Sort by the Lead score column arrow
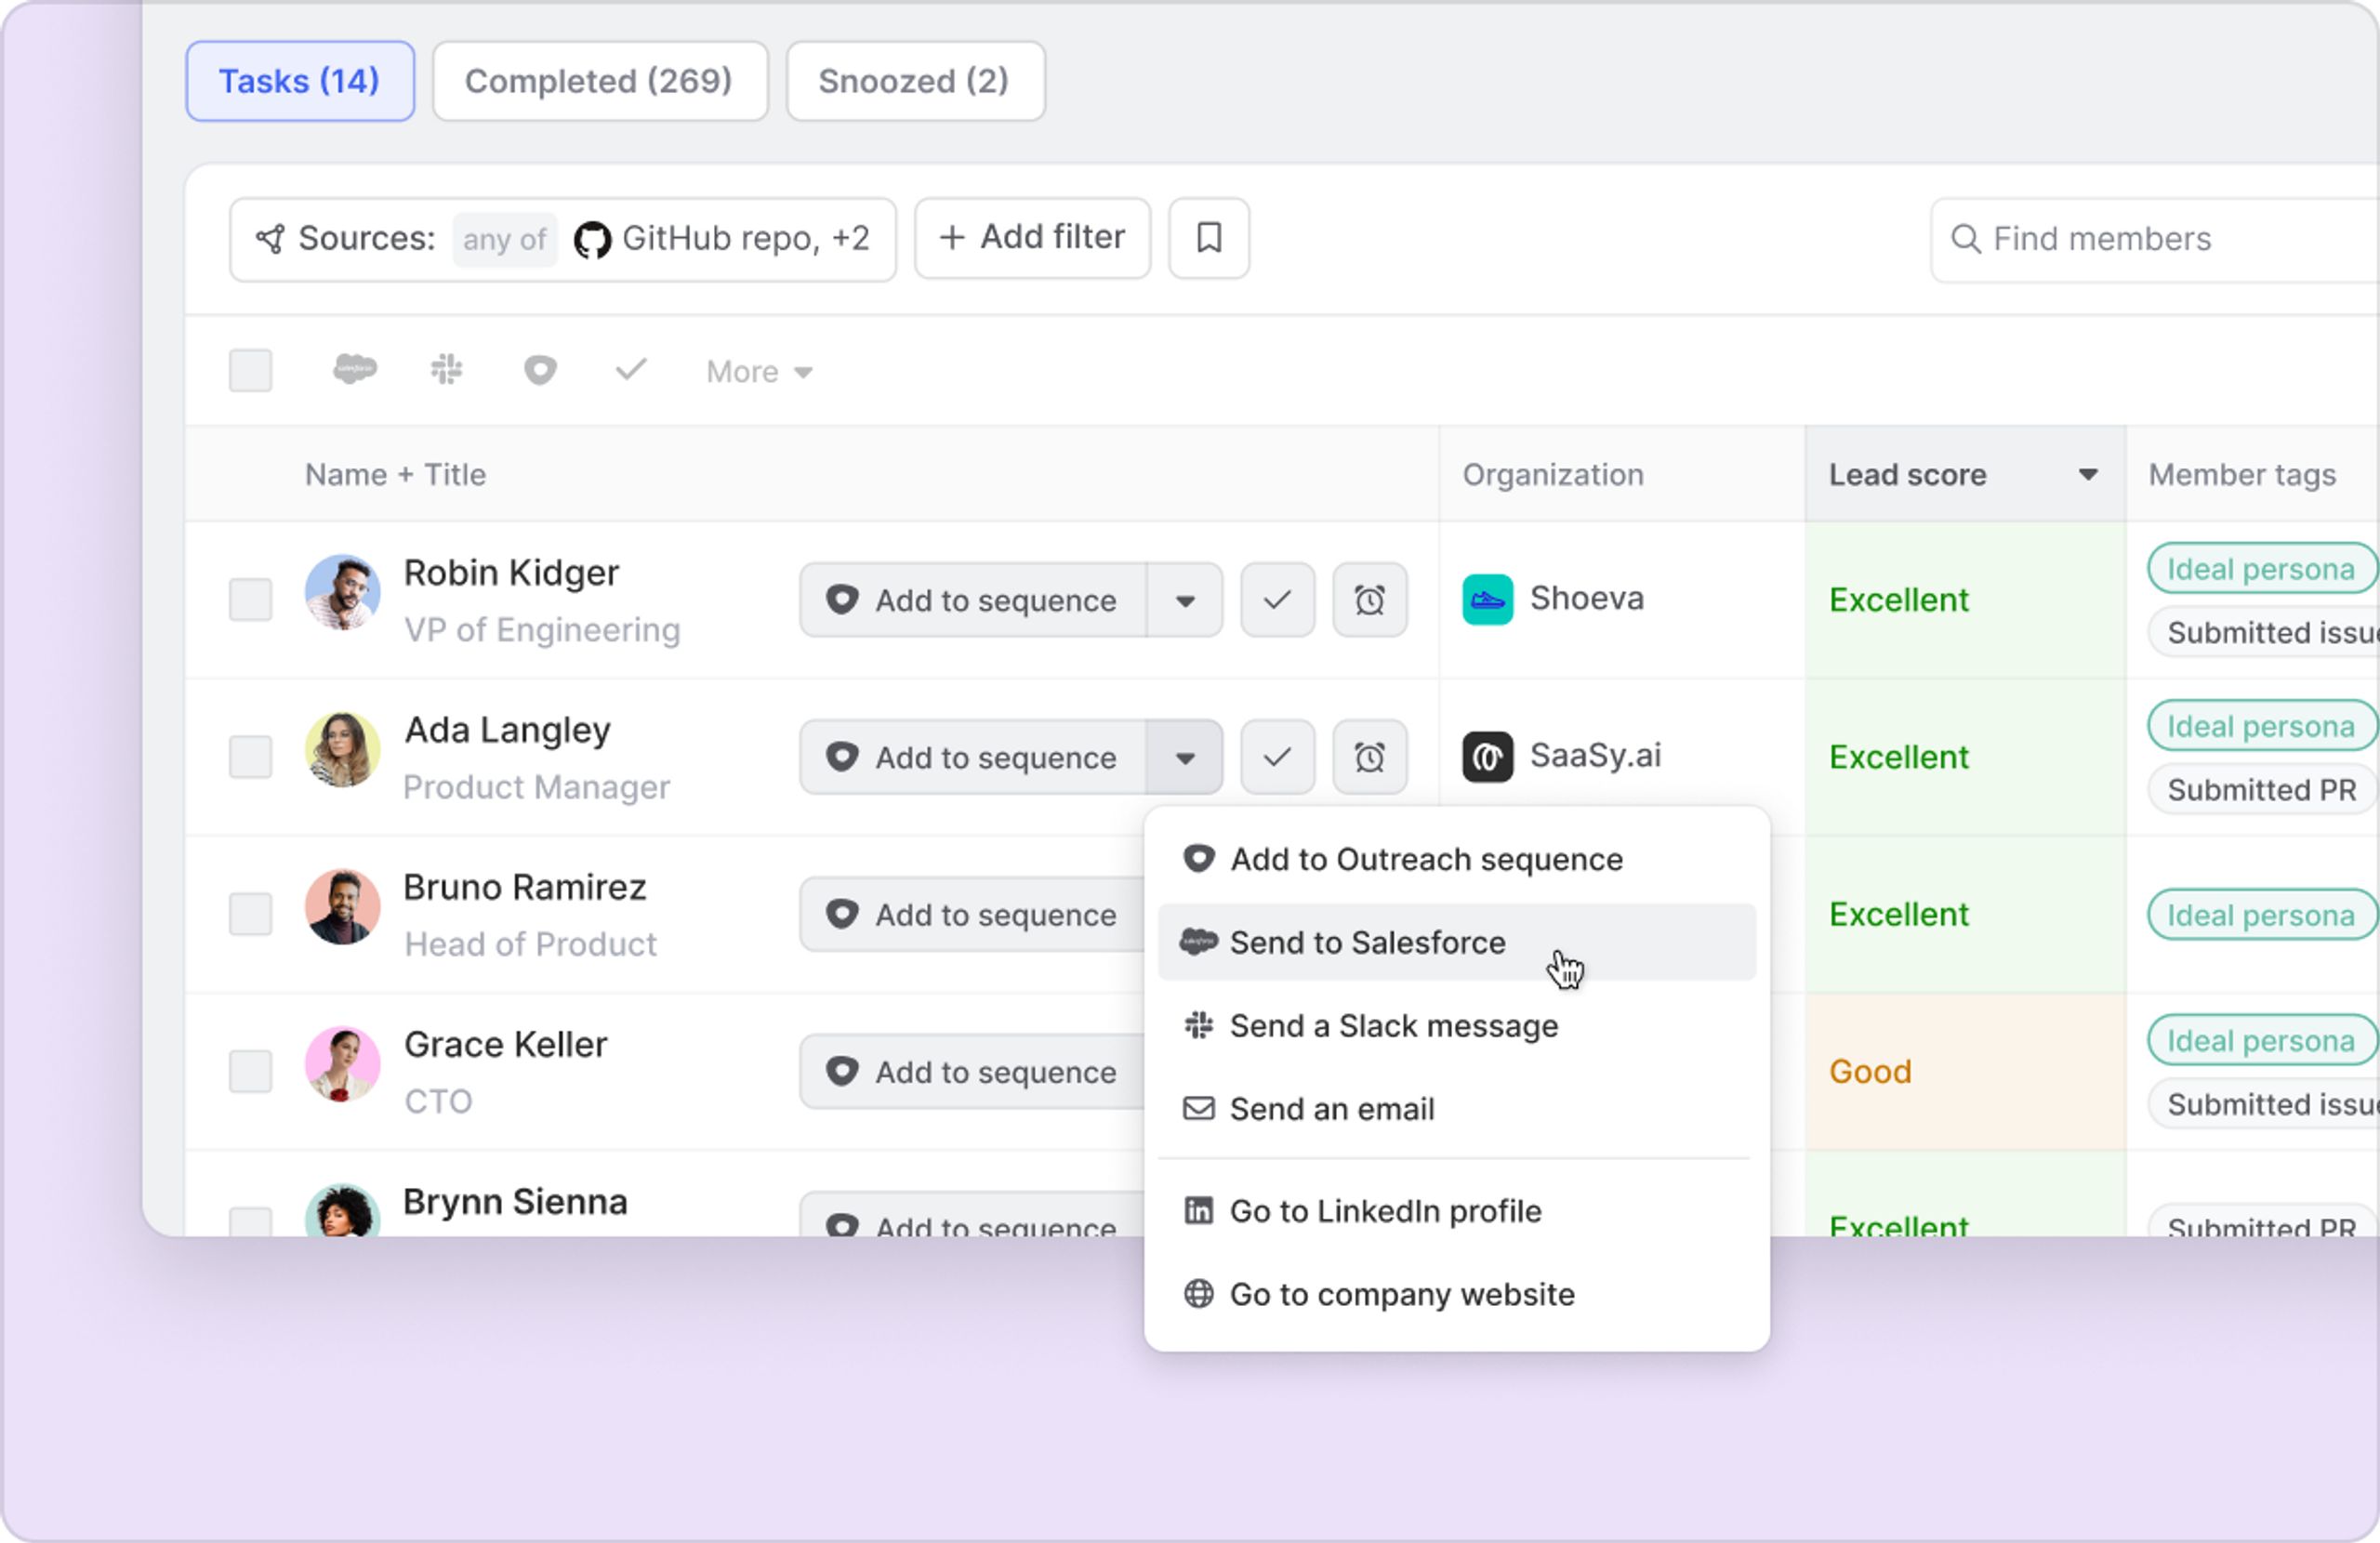Image resolution: width=2380 pixels, height=1543 pixels. [2087, 475]
